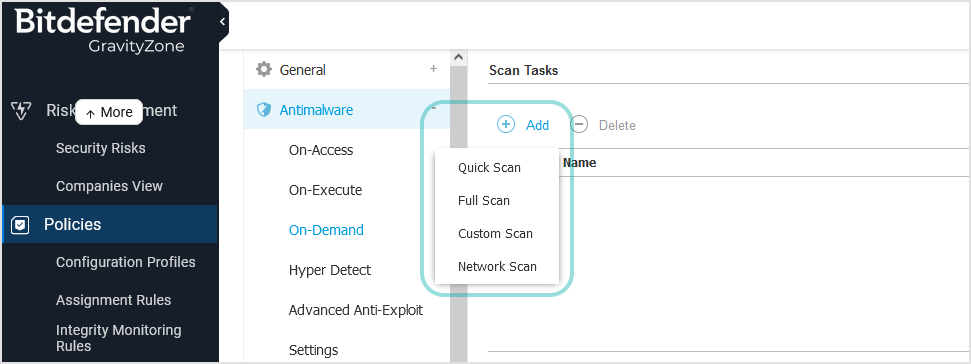Image resolution: width=971 pixels, height=364 pixels.
Task: Collapse the sidebar with arrow handle
Action: (222, 22)
